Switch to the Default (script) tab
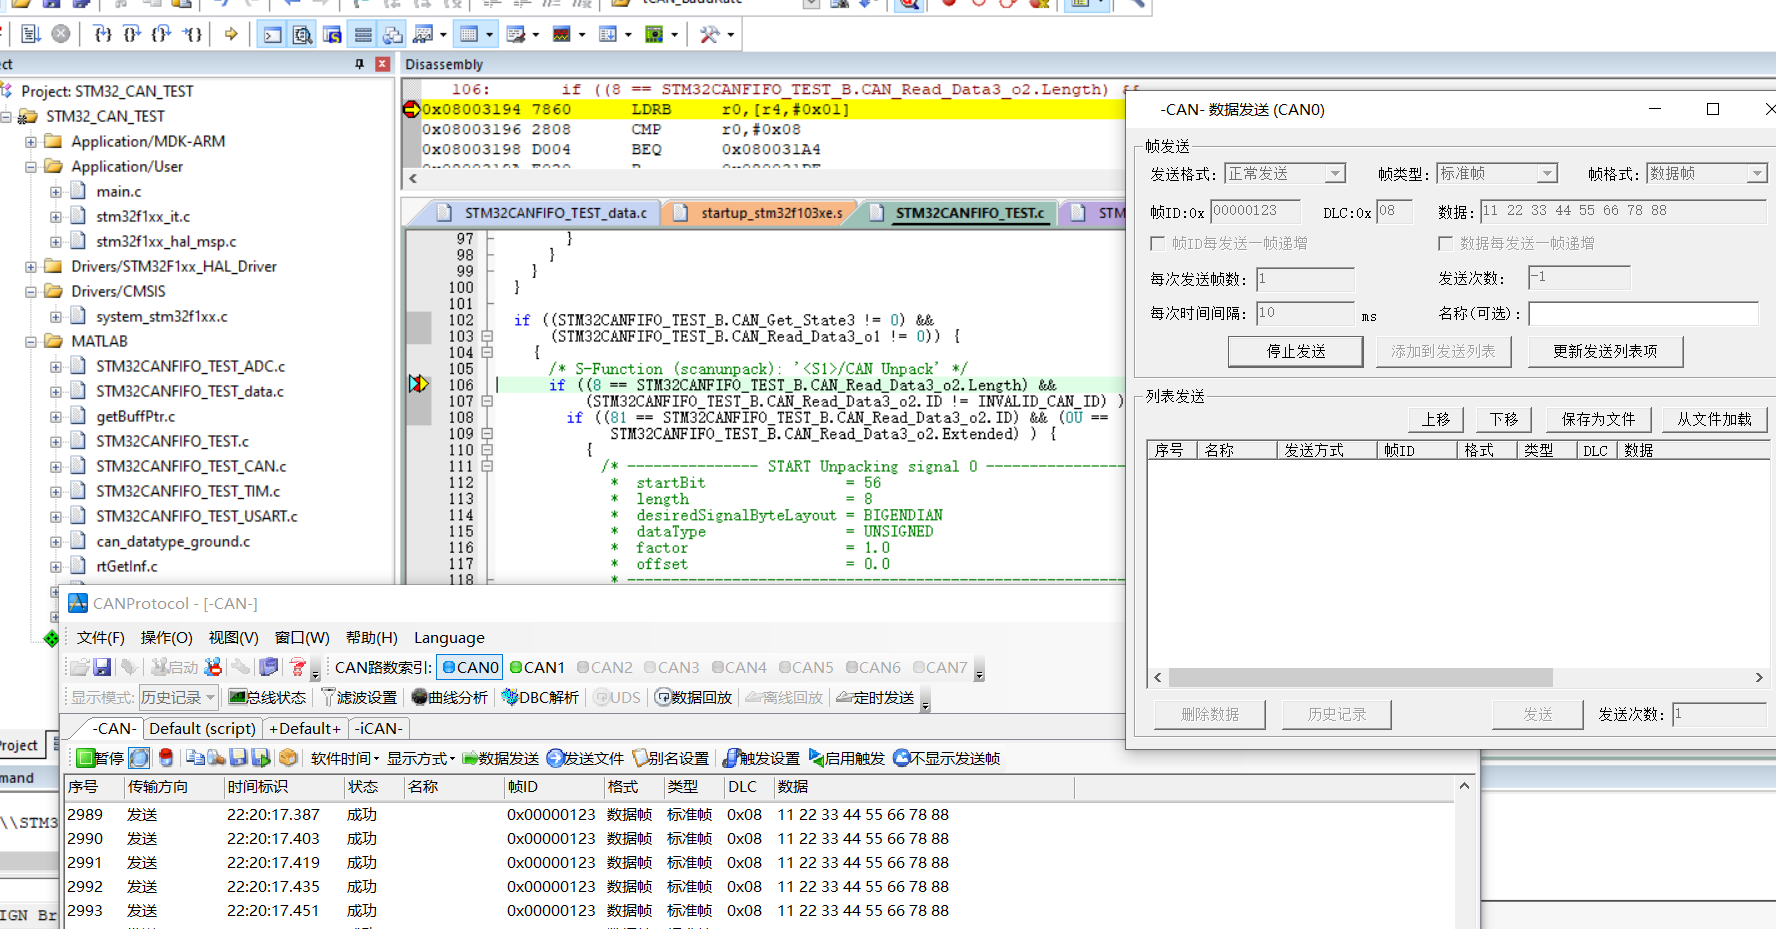The height and width of the screenshot is (929, 1776). tap(203, 728)
